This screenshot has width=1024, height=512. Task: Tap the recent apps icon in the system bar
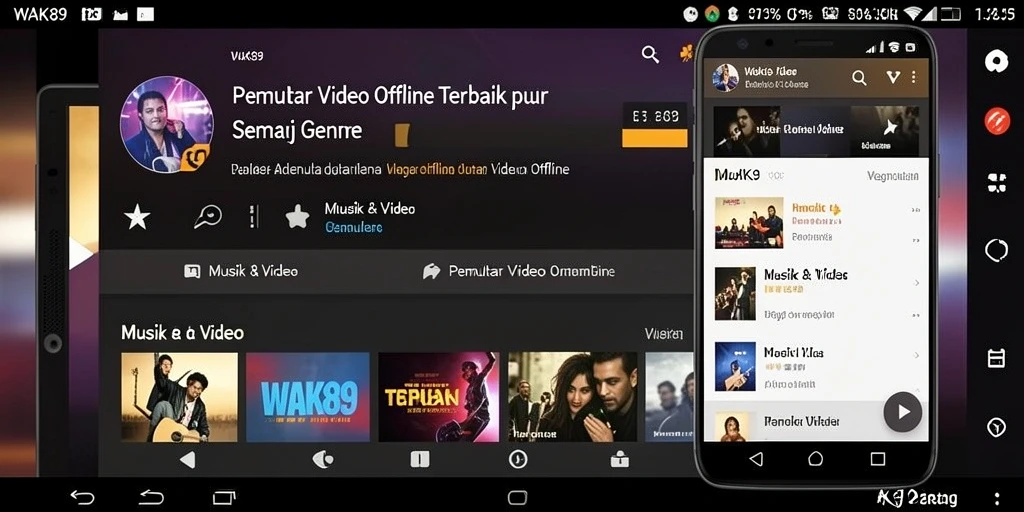(x=224, y=498)
